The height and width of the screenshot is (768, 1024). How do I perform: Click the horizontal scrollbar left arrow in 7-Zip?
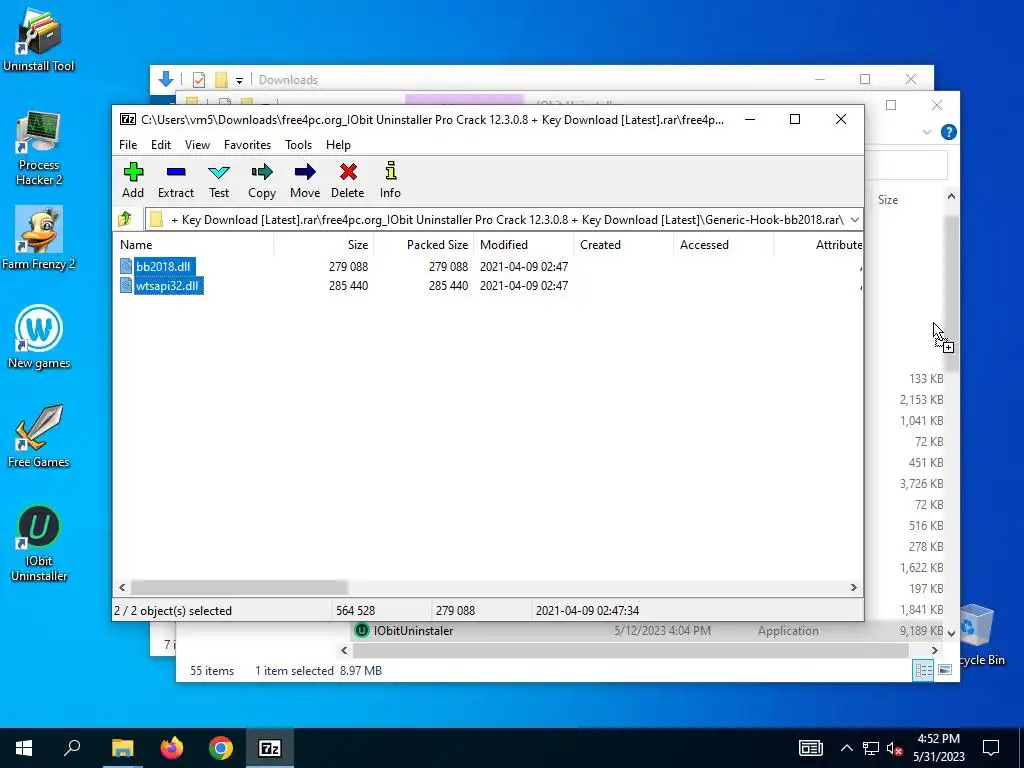coord(122,588)
